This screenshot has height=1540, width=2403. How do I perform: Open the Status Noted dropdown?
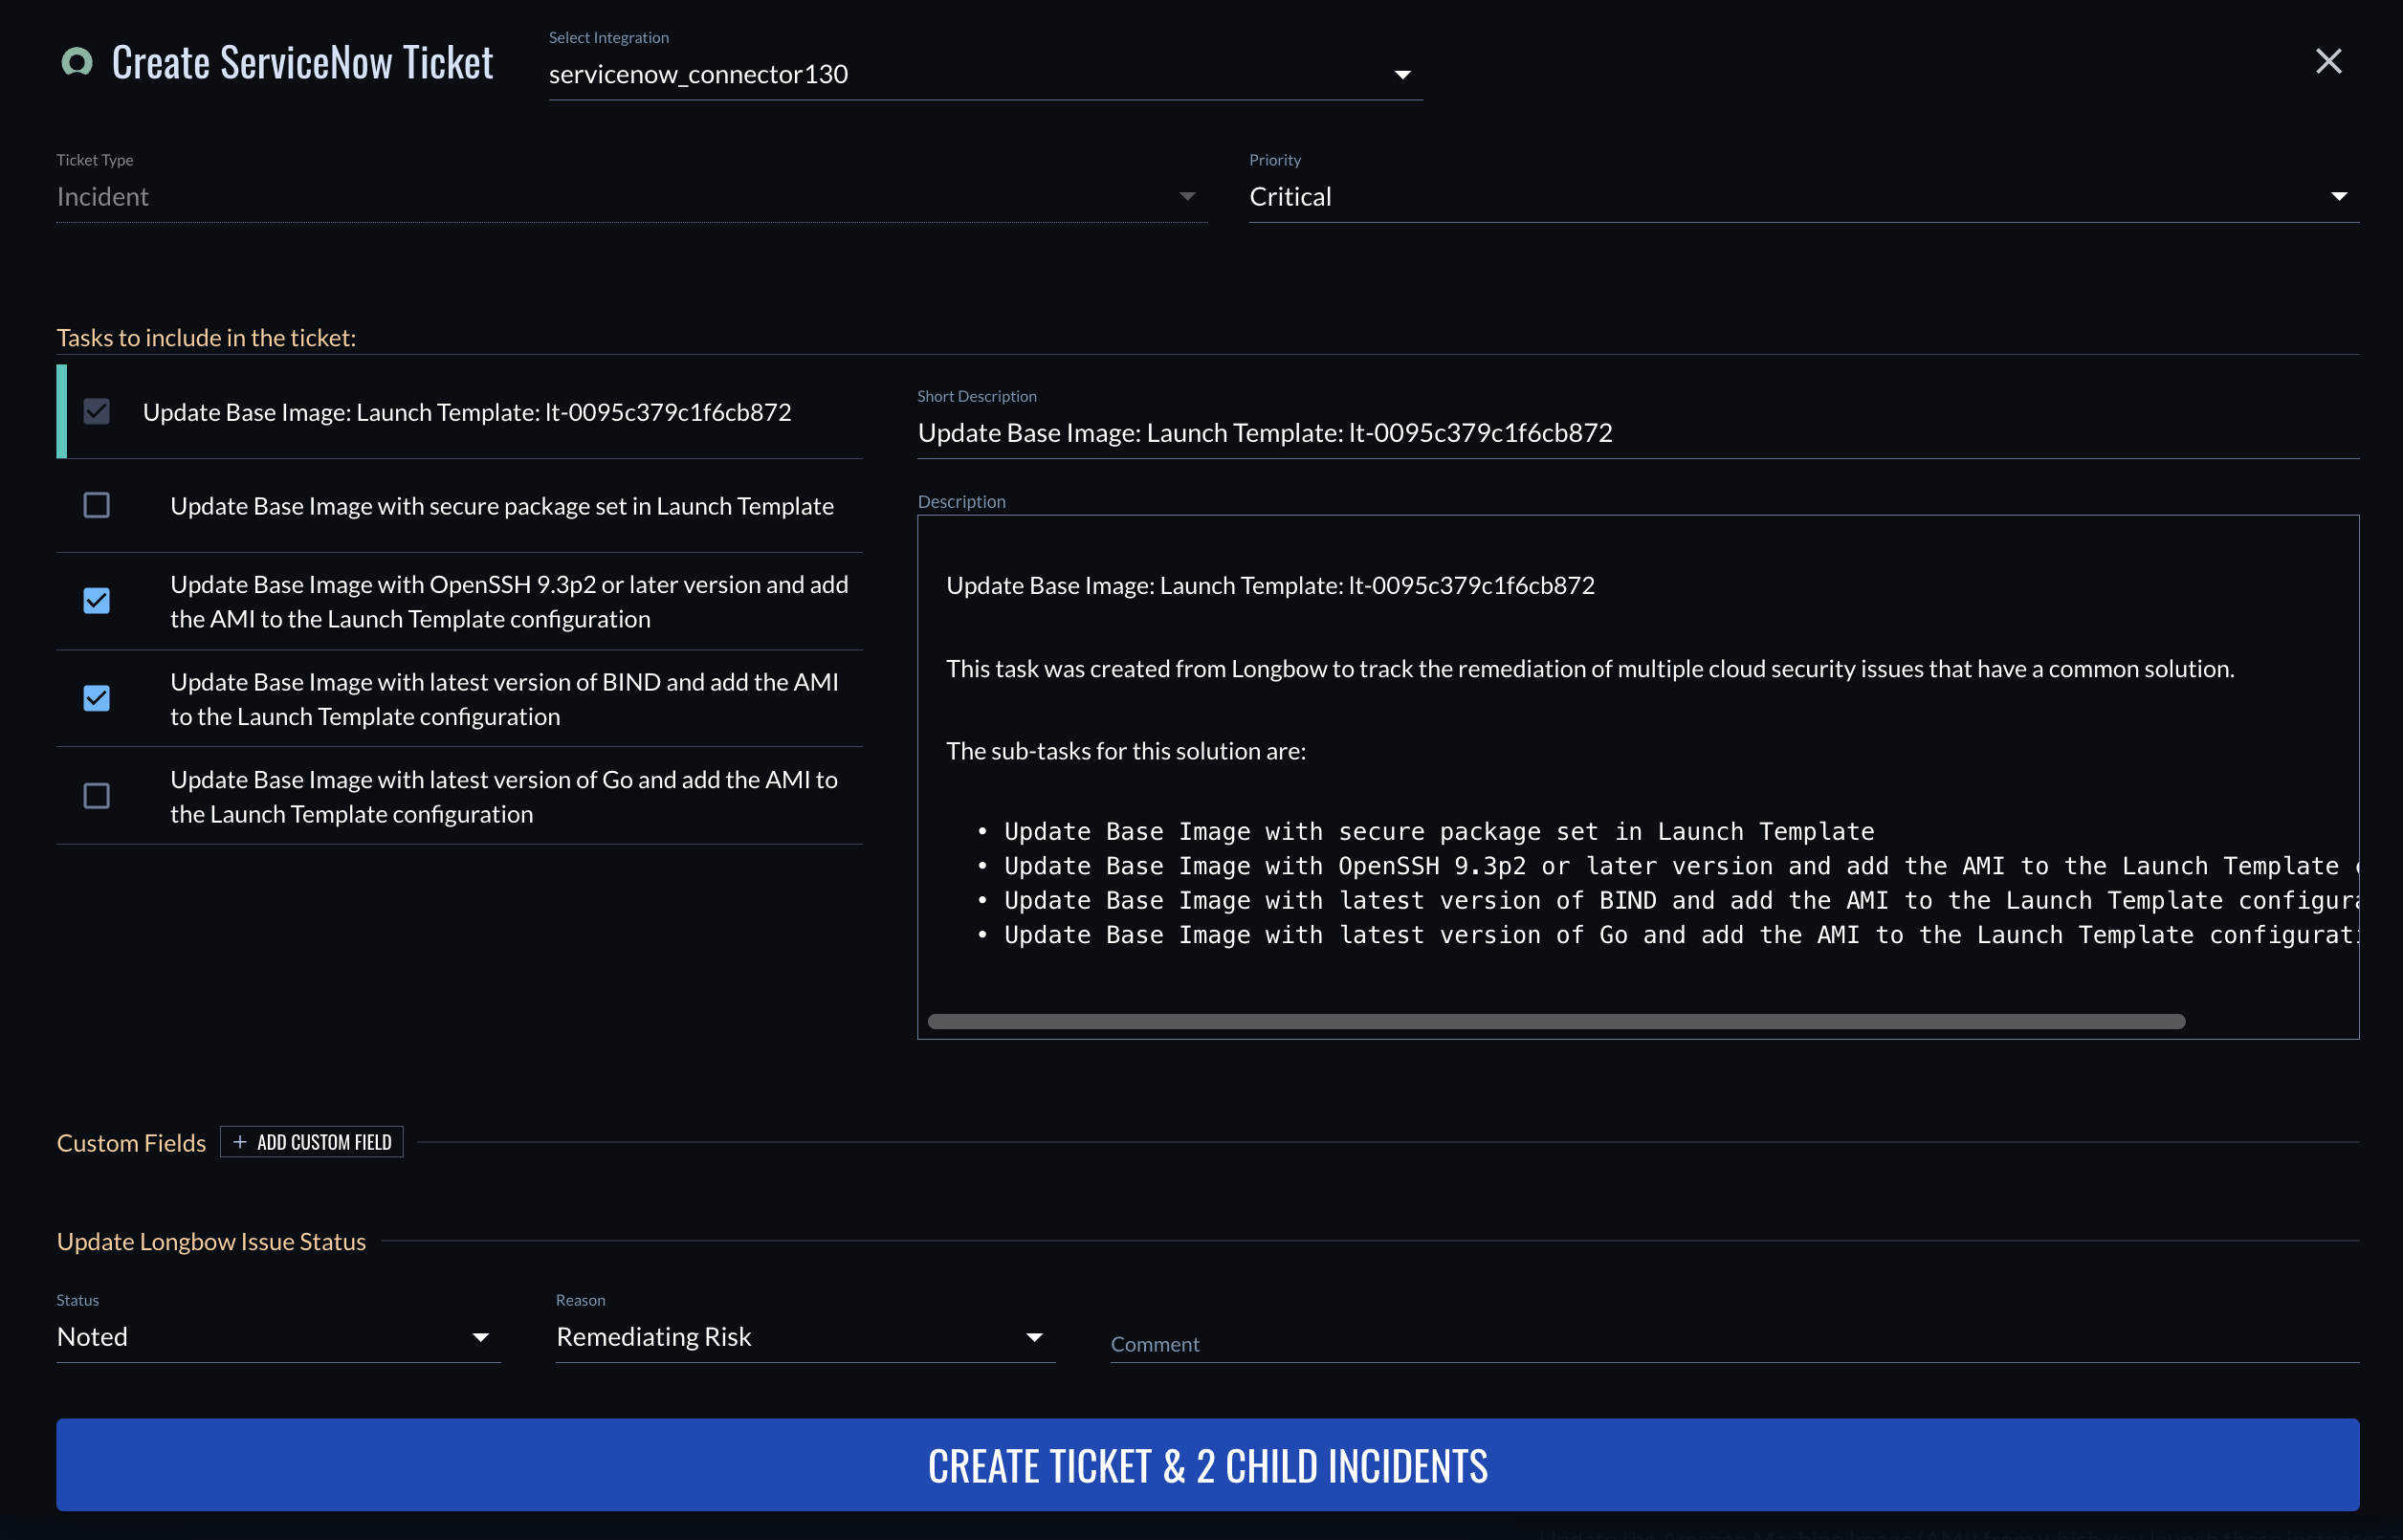(x=278, y=1337)
